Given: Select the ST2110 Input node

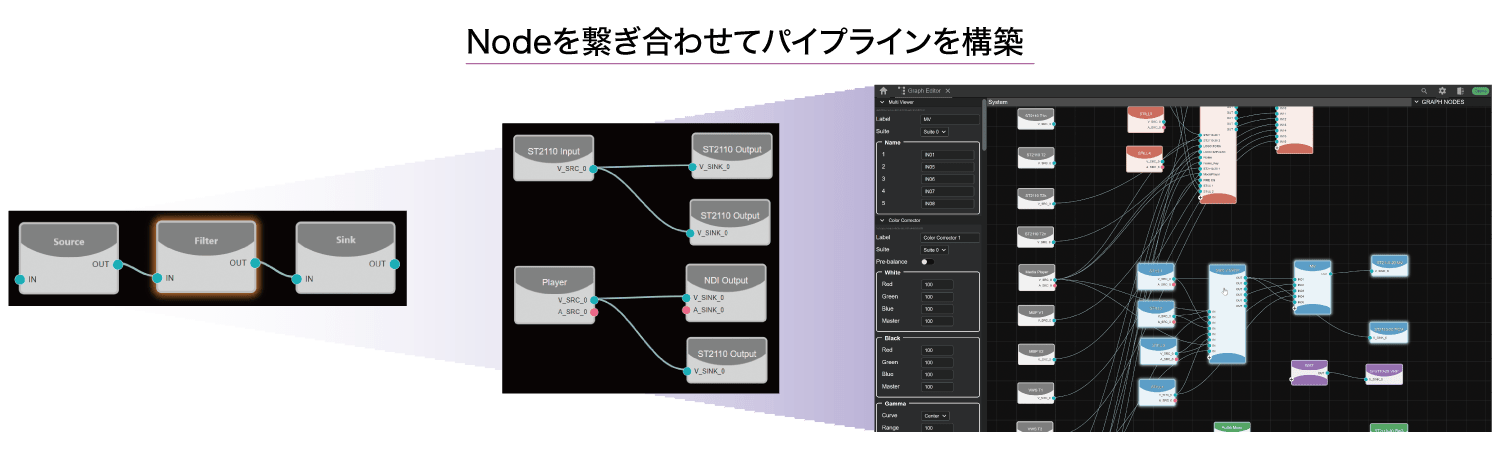Looking at the screenshot, I should click(554, 158).
